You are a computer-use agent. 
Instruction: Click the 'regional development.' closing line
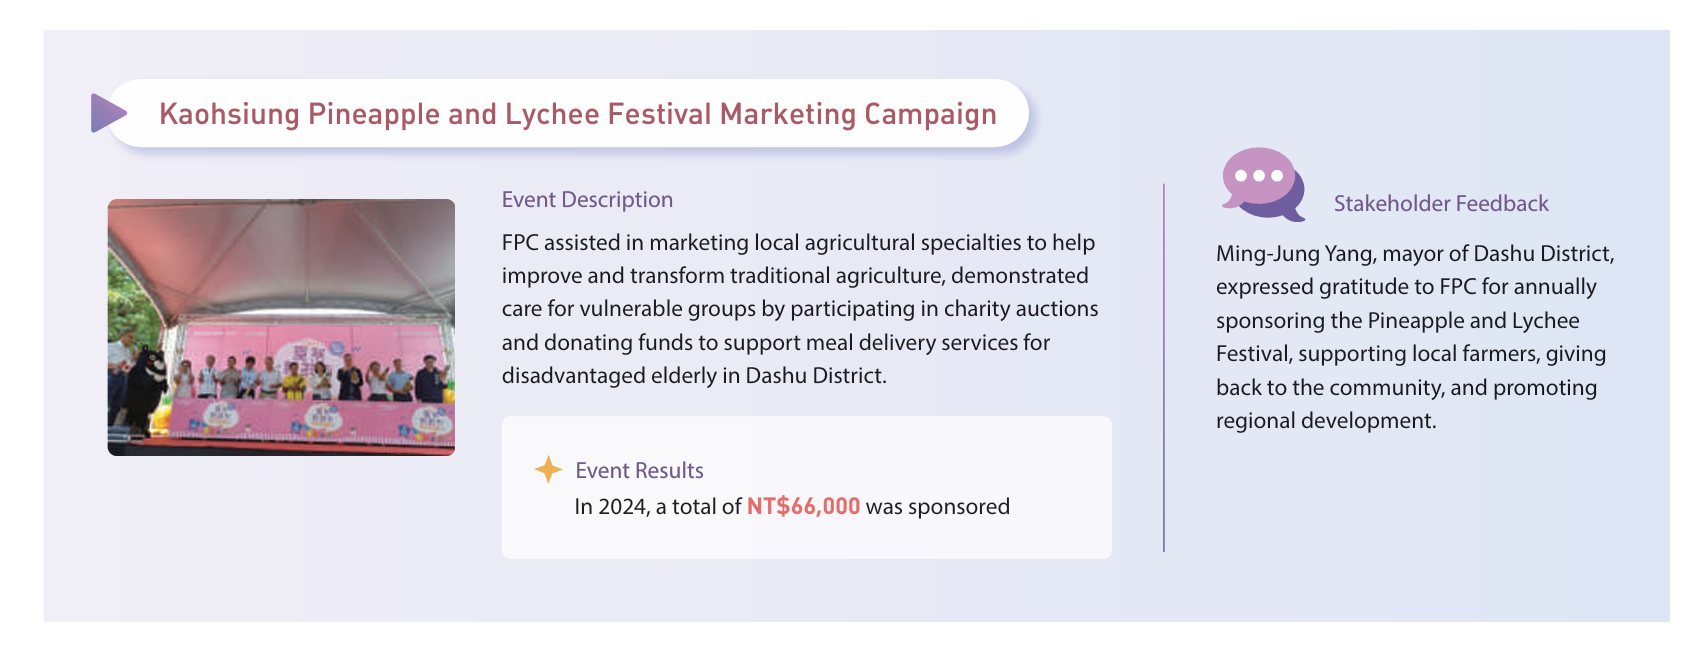click(1325, 421)
